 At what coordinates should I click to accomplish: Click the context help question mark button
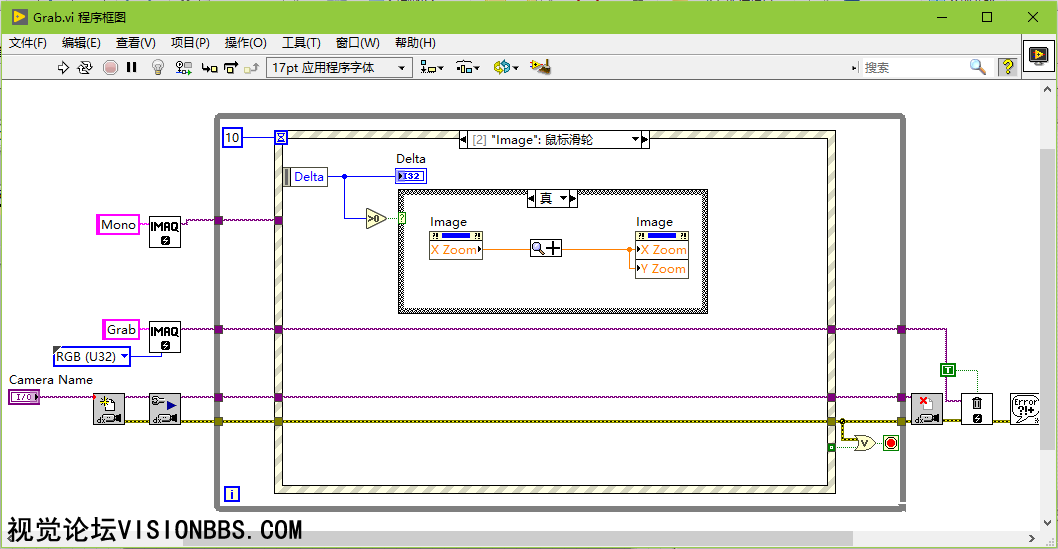coord(1007,67)
